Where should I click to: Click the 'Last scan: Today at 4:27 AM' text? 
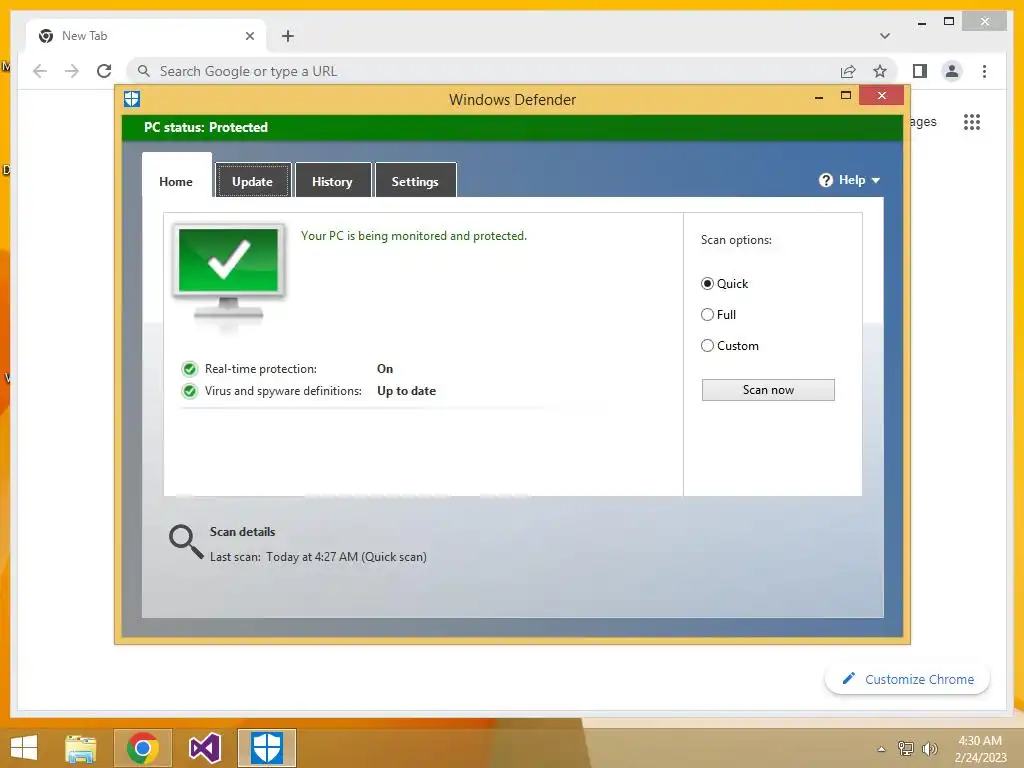(318, 557)
